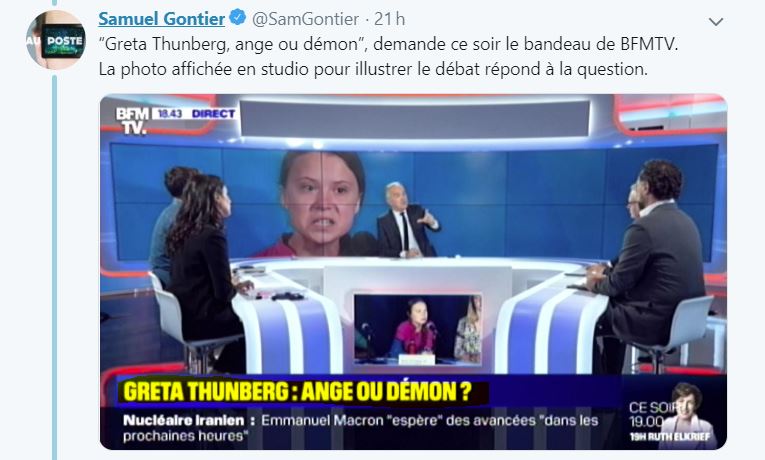
Task: Click the Au Poste profile avatar
Action: (x=55, y=40)
